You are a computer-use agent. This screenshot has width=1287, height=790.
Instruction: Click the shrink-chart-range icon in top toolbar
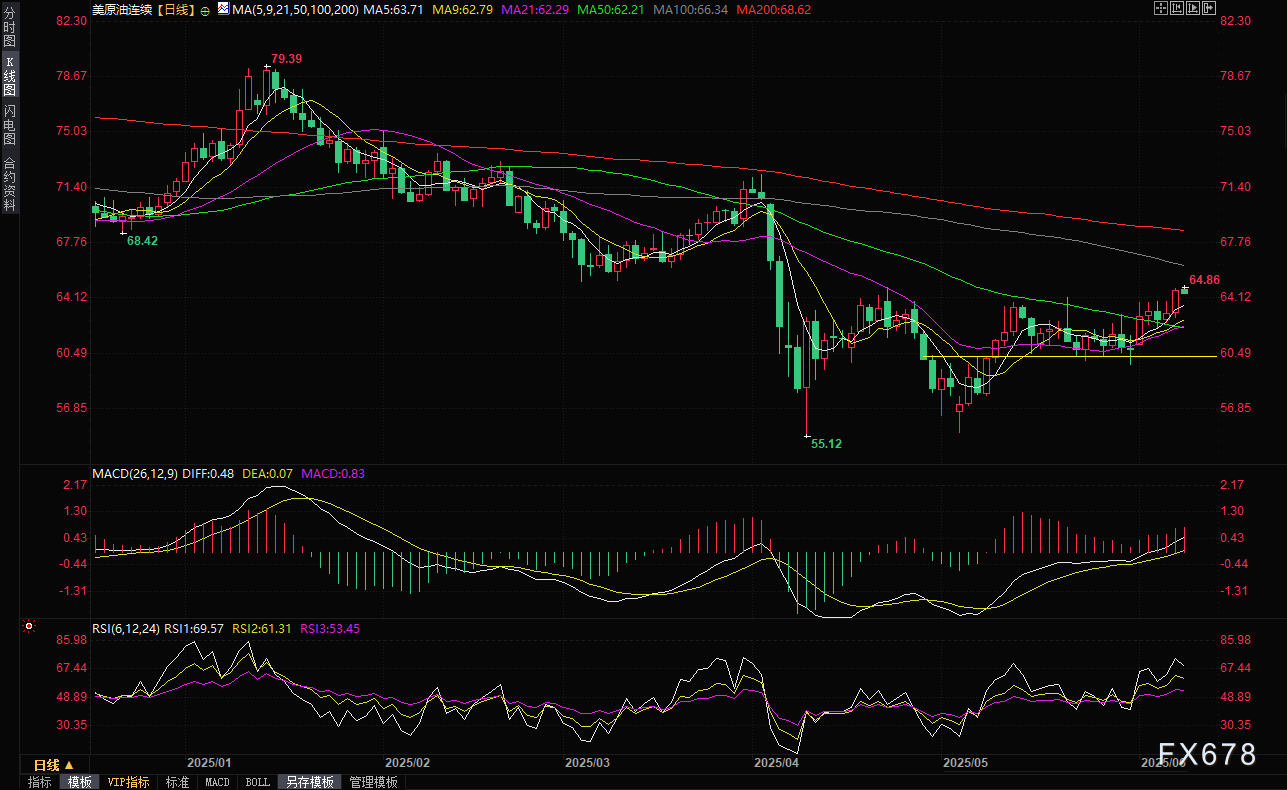[x=1177, y=8]
